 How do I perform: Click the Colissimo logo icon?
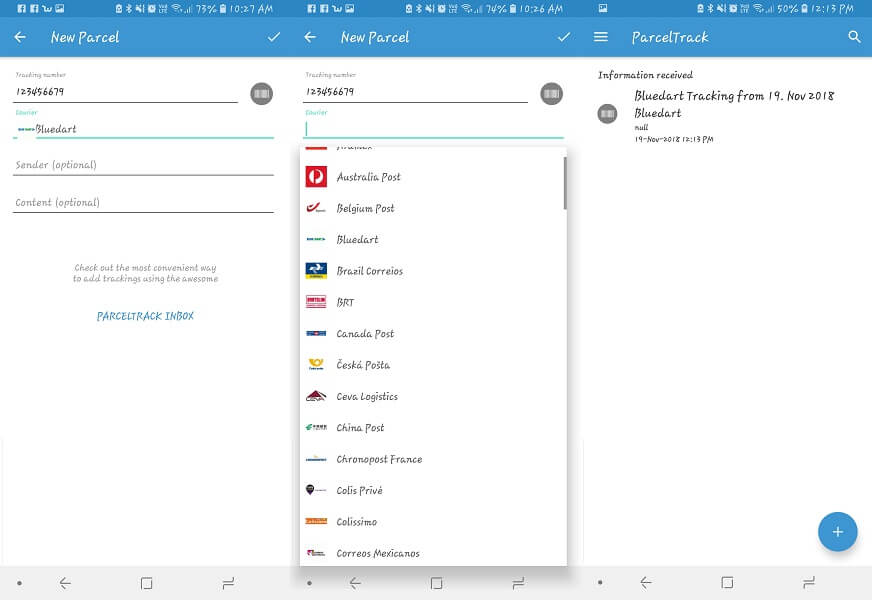point(316,522)
